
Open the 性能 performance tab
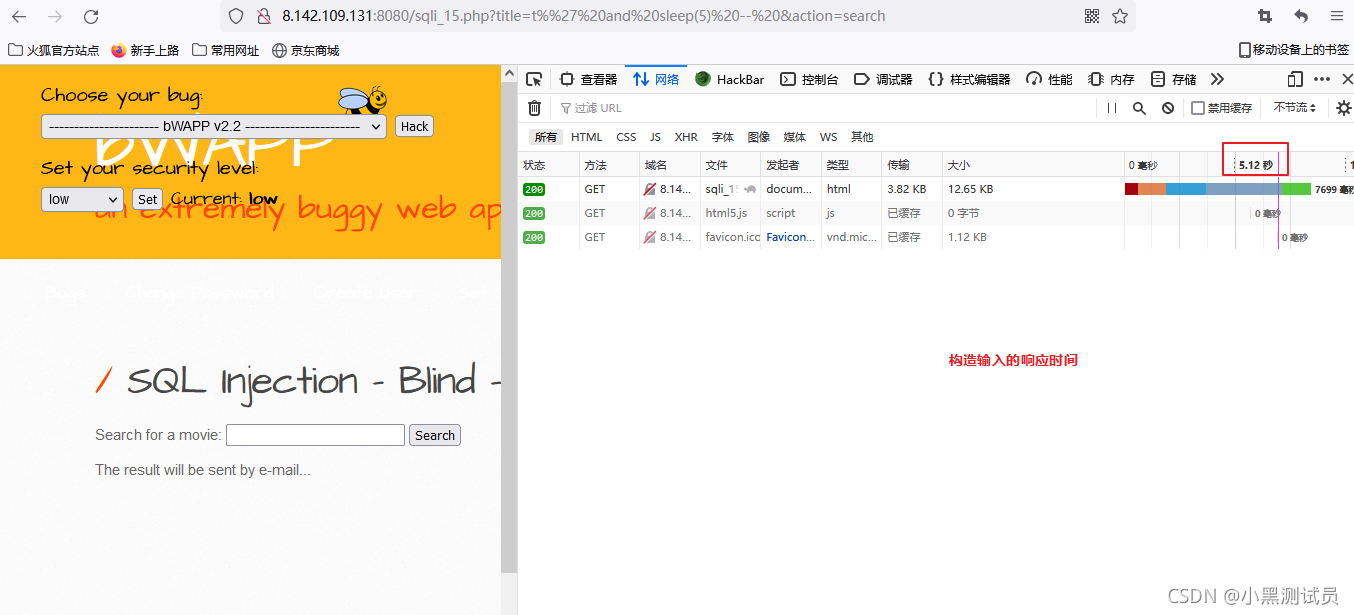click(1049, 79)
